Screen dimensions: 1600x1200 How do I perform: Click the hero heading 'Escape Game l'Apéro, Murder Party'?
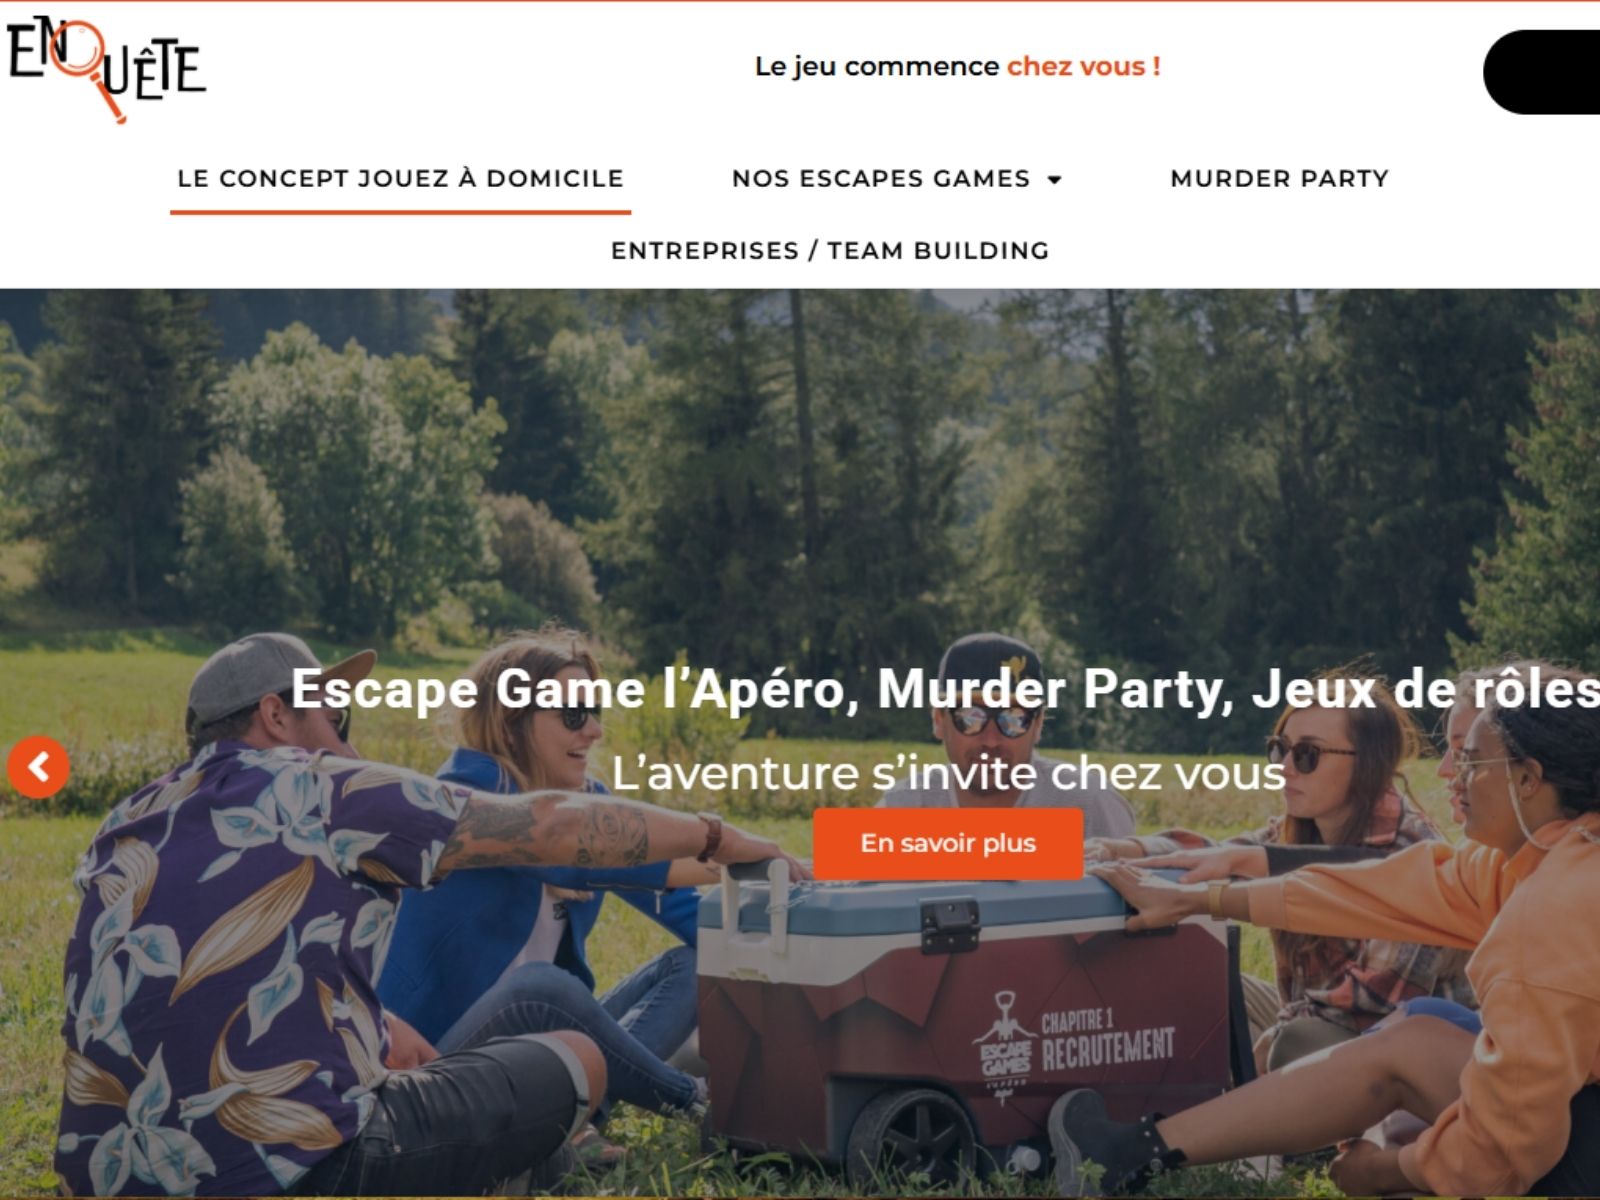click(760, 689)
